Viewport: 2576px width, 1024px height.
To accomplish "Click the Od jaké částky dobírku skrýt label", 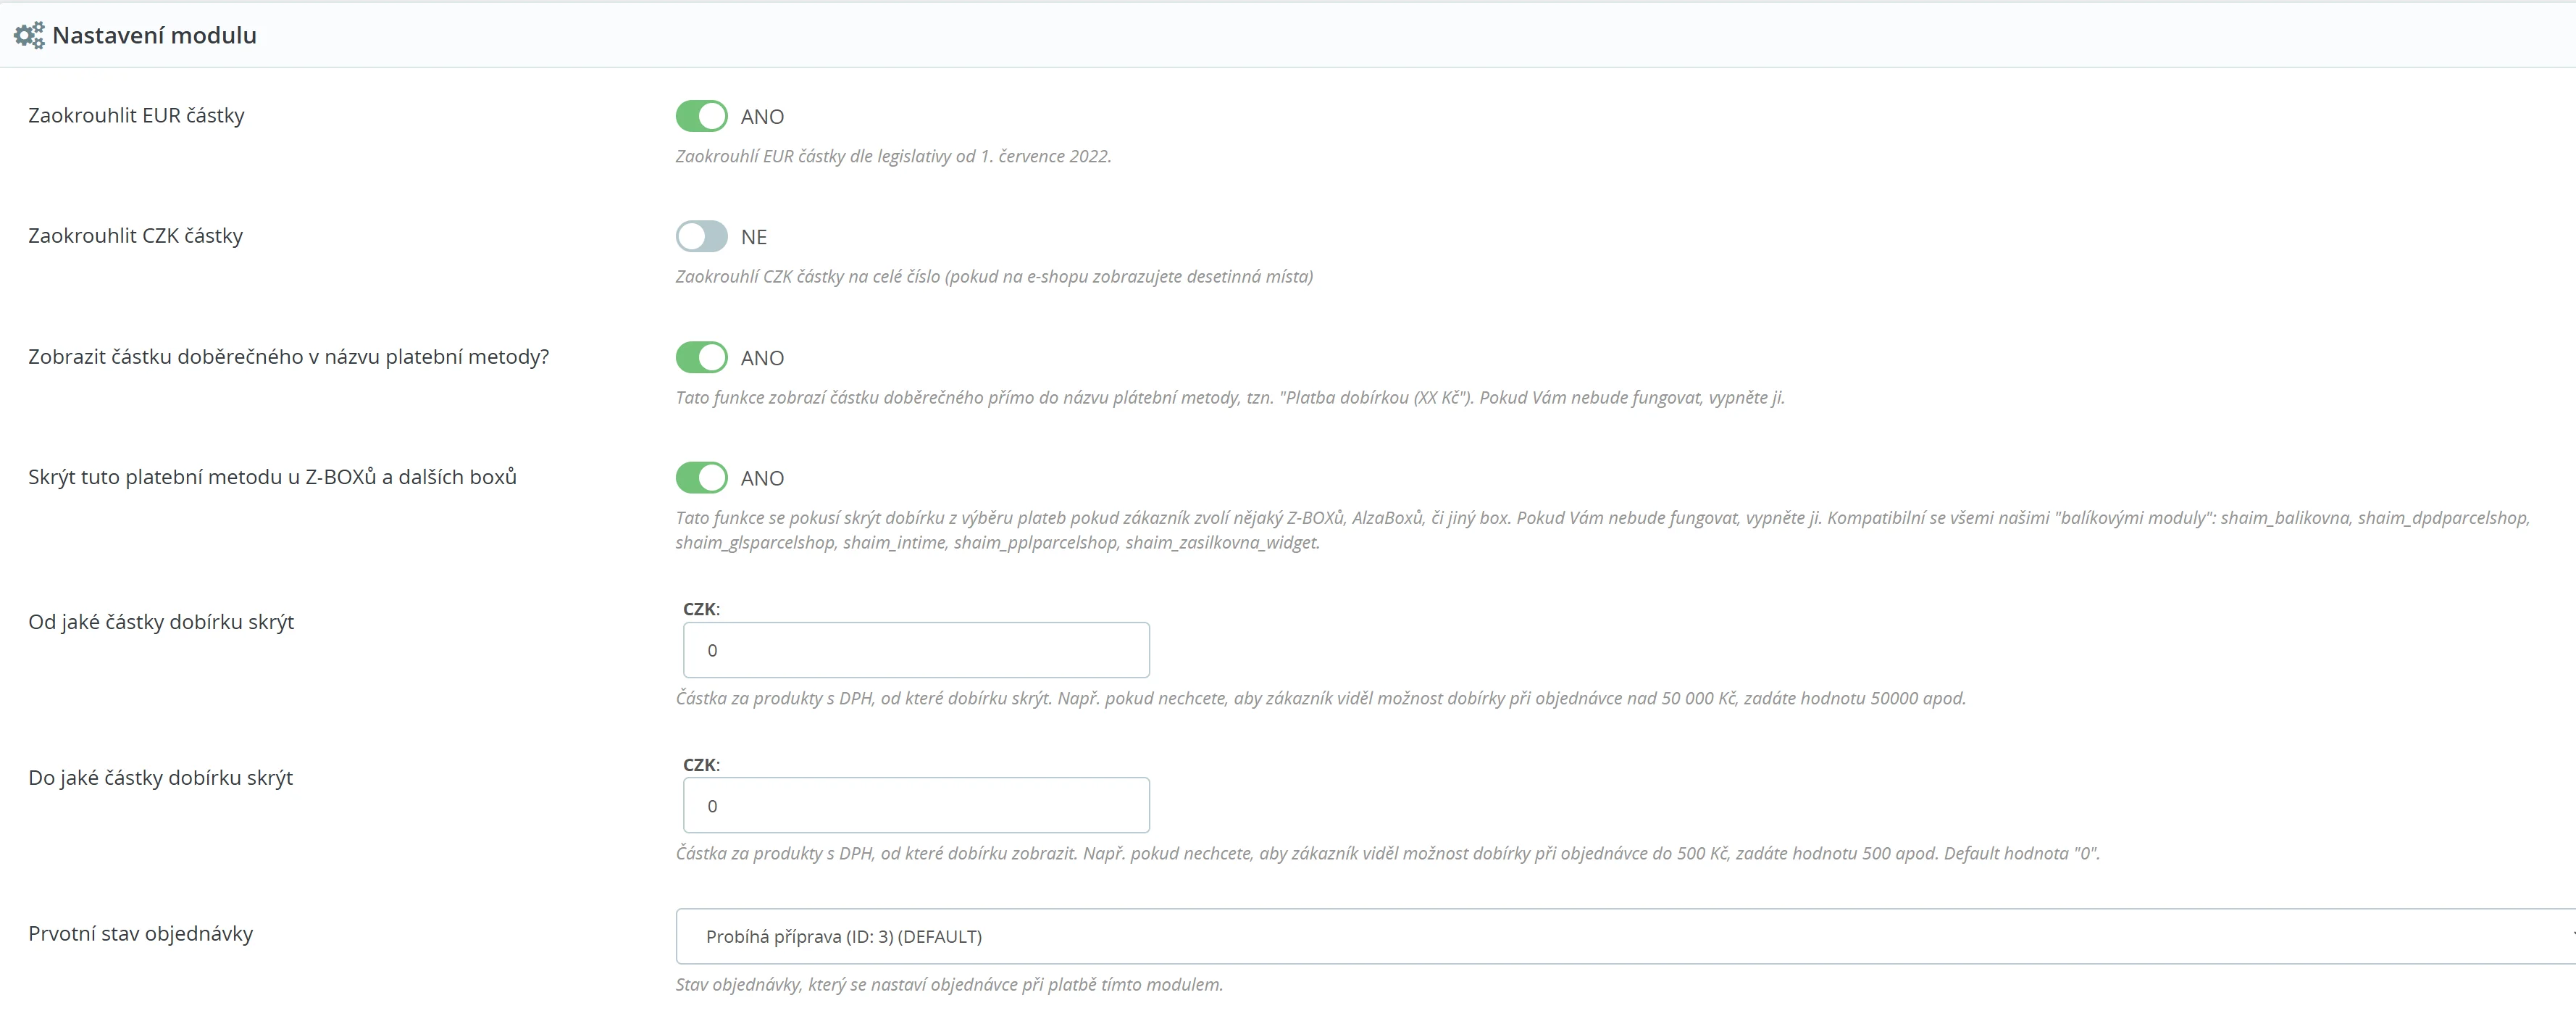I will pos(161,622).
